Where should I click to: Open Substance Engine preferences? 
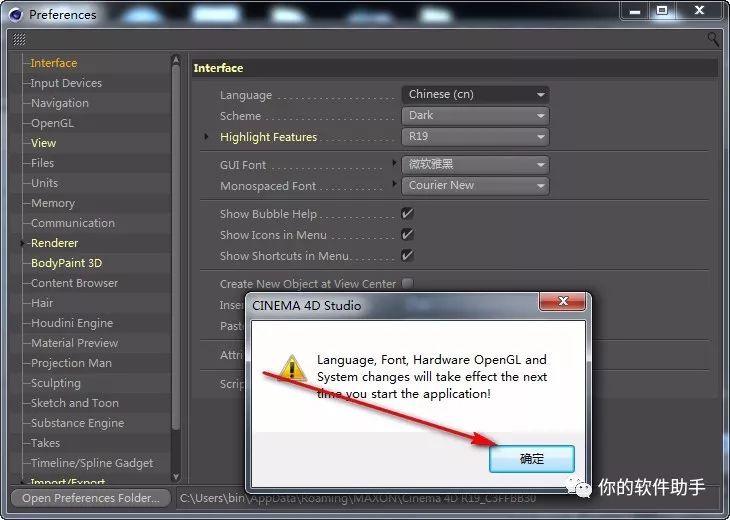(77, 423)
